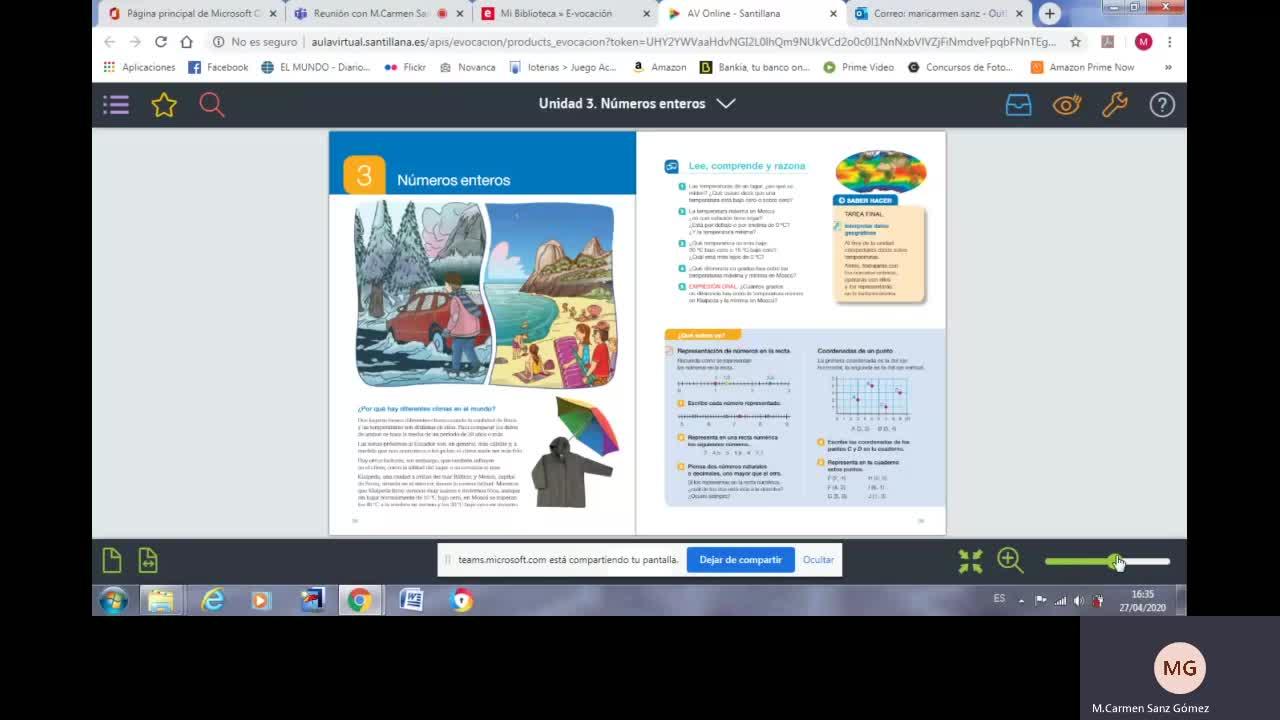1280x720 pixels.
Task: Open Windows Explorer from the taskbar
Action: tap(161, 600)
